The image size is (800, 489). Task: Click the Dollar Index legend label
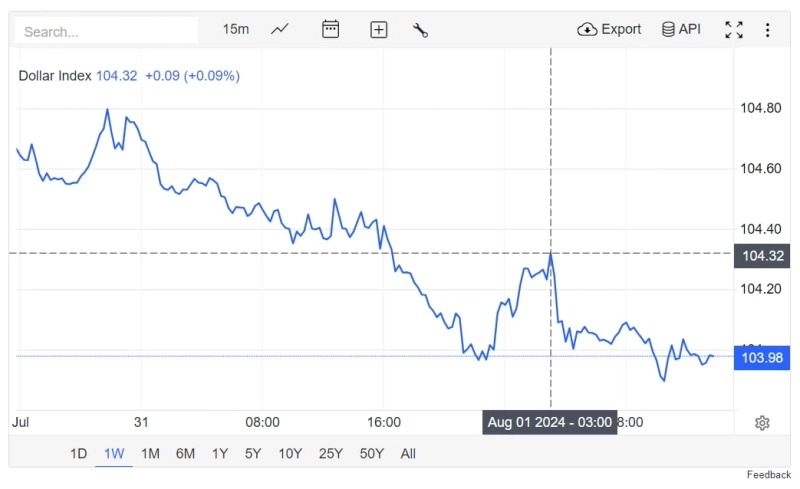coord(55,75)
